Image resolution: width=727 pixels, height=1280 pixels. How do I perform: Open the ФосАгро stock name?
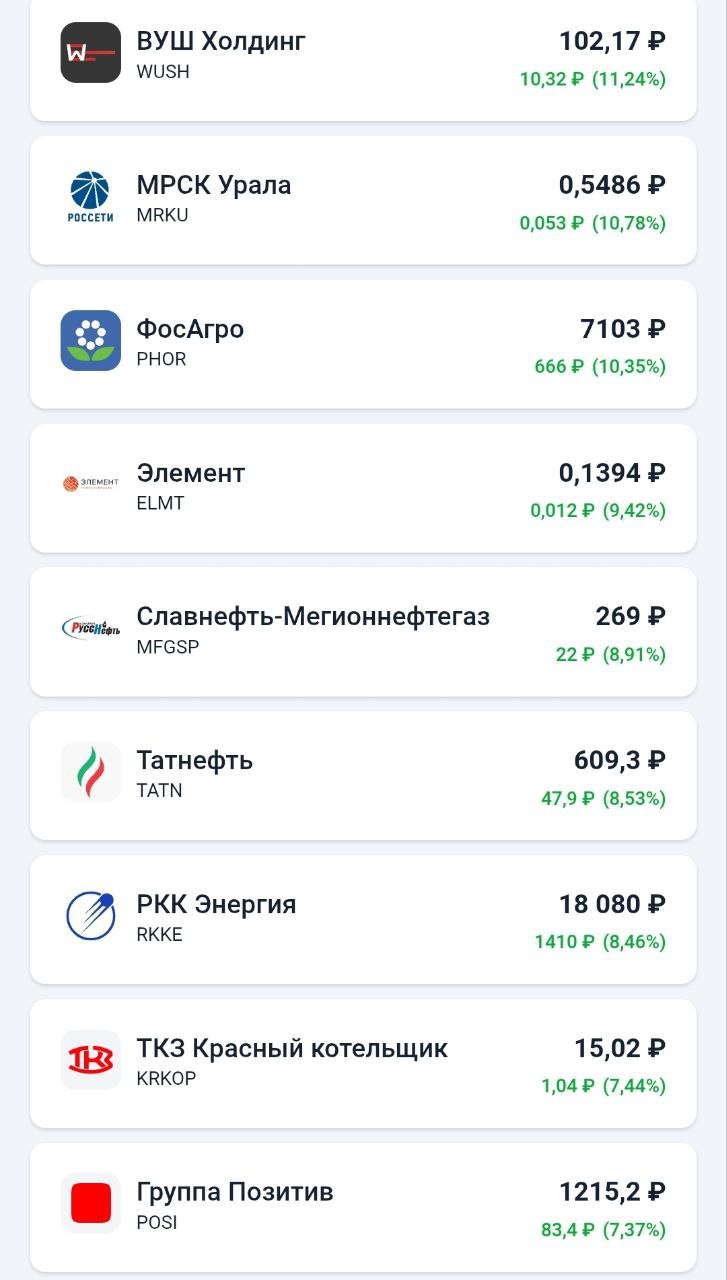tap(190, 329)
